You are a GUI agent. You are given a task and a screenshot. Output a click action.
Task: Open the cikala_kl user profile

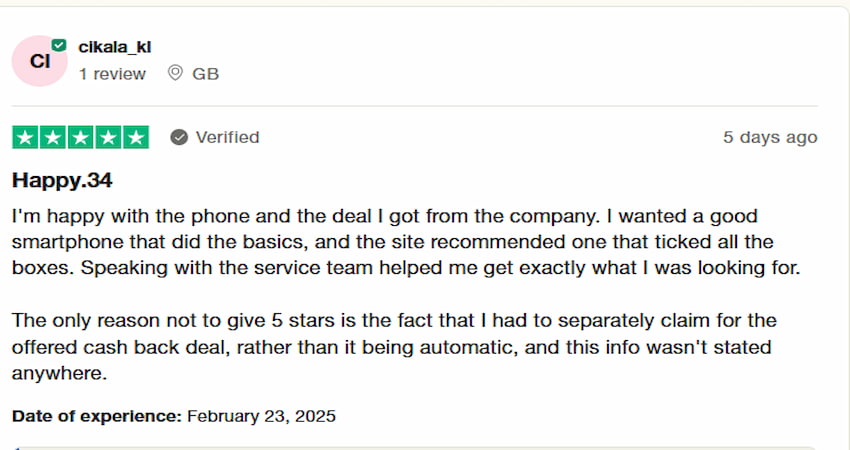pos(114,47)
